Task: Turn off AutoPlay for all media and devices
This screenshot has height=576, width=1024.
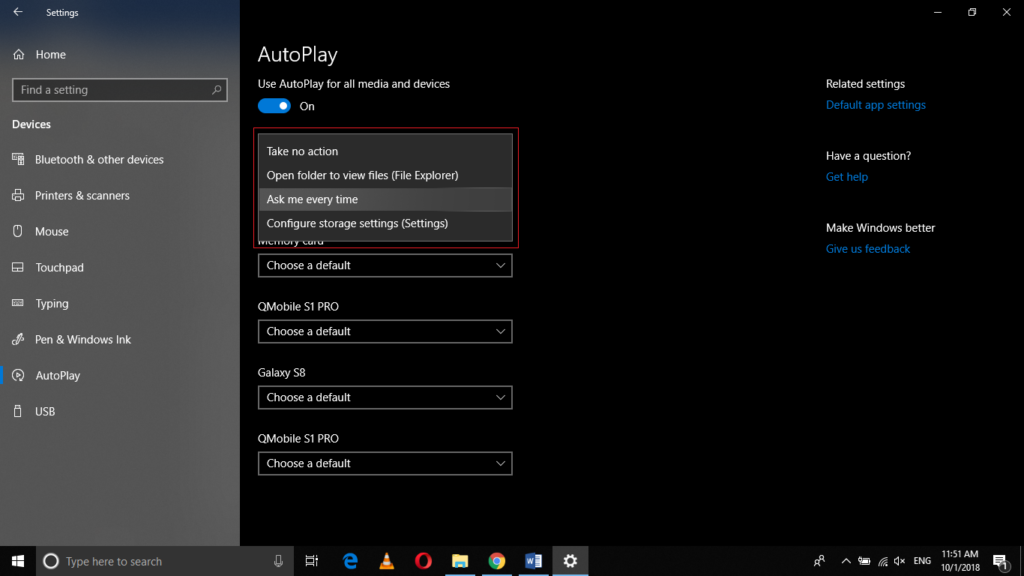Action: pos(273,105)
